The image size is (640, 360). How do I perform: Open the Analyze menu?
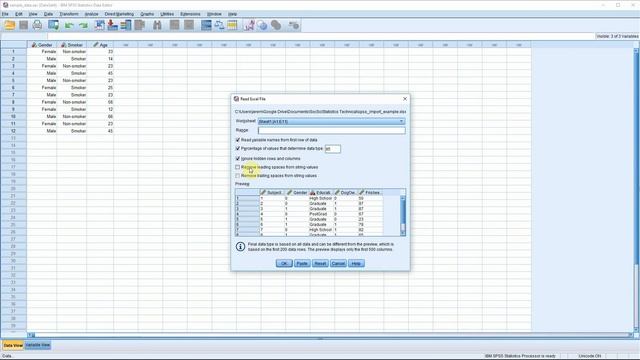coord(91,14)
